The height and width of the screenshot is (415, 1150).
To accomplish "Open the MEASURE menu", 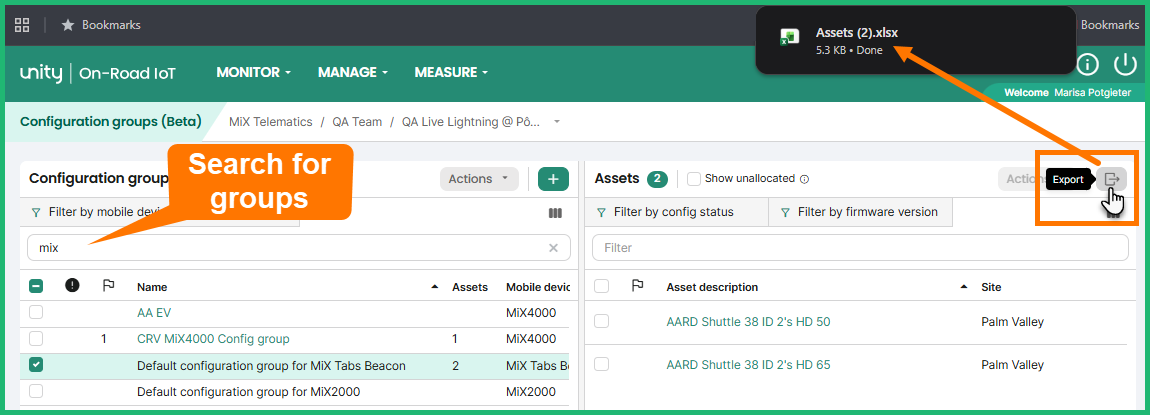I will click(x=451, y=72).
